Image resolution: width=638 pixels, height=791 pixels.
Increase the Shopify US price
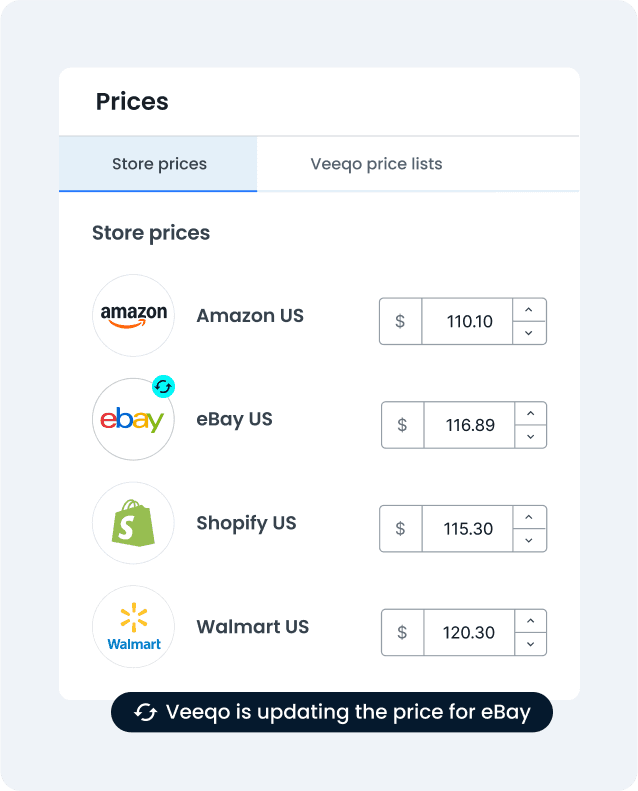point(529,517)
